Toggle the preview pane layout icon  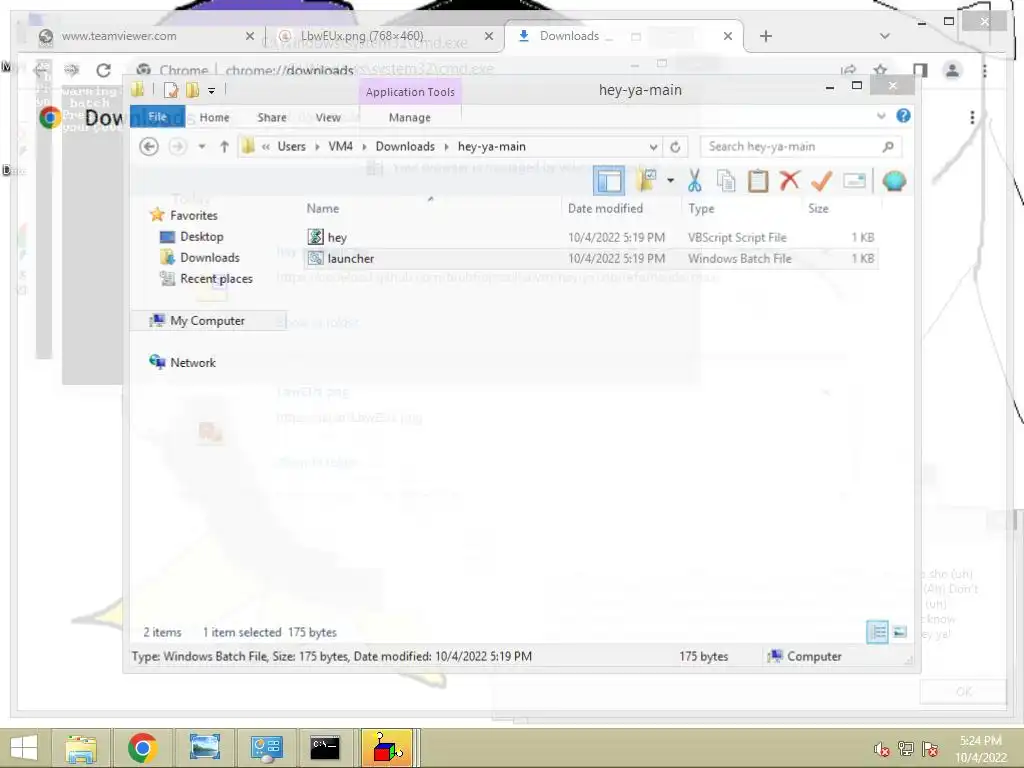click(609, 181)
